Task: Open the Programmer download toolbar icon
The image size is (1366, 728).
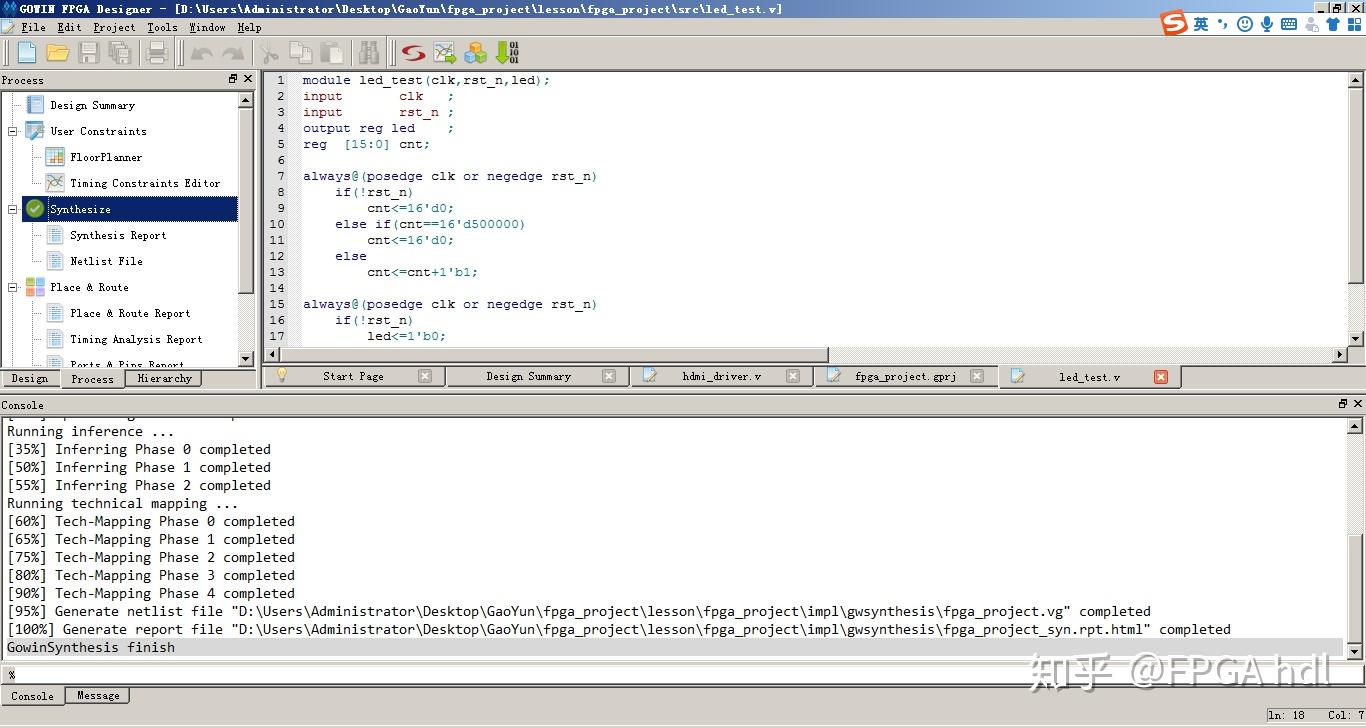Action: [x=507, y=52]
